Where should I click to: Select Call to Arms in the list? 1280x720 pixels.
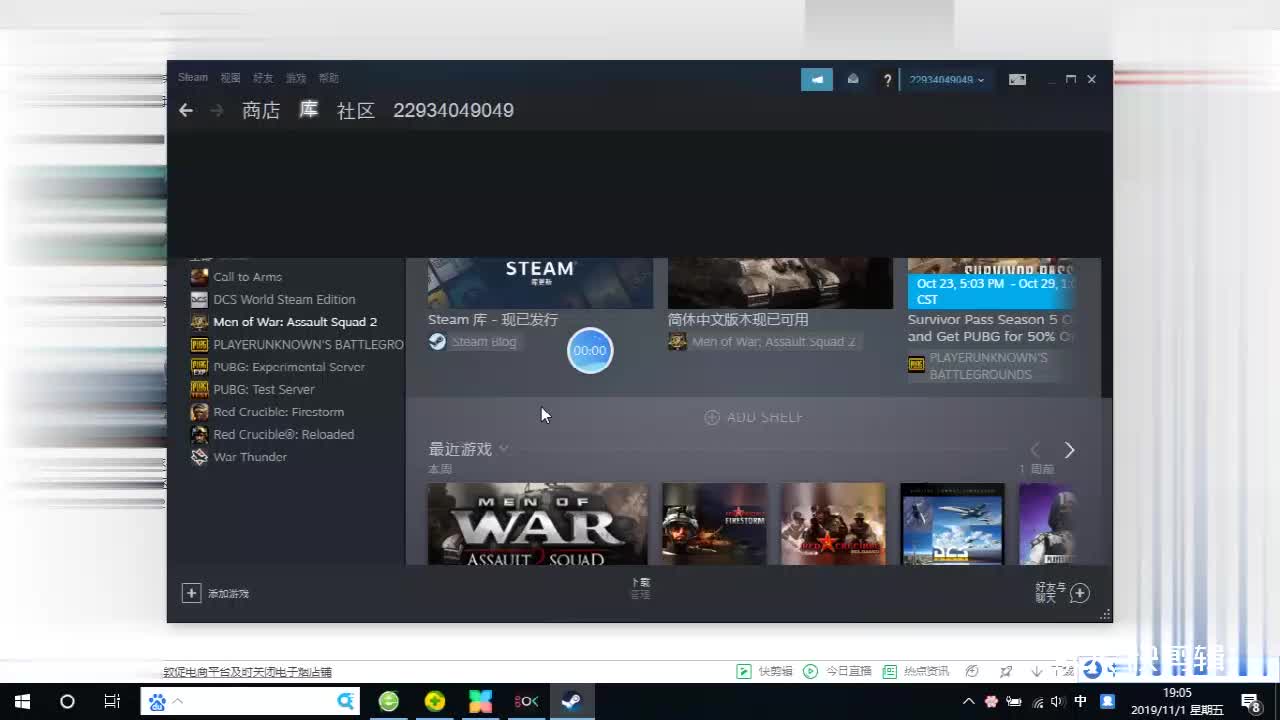(x=247, y=277)
